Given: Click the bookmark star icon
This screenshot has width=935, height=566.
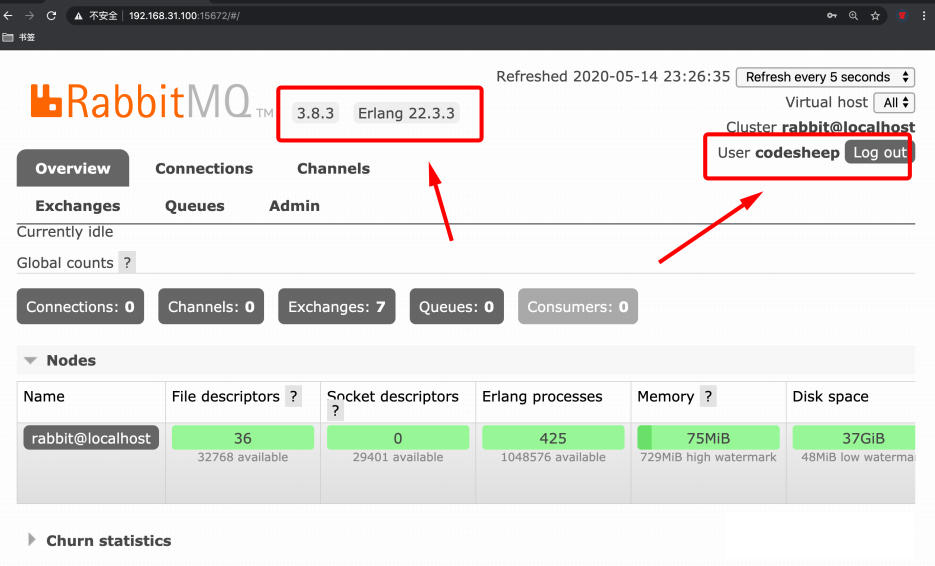Looking at the screenshot, I should click(875, 16).
